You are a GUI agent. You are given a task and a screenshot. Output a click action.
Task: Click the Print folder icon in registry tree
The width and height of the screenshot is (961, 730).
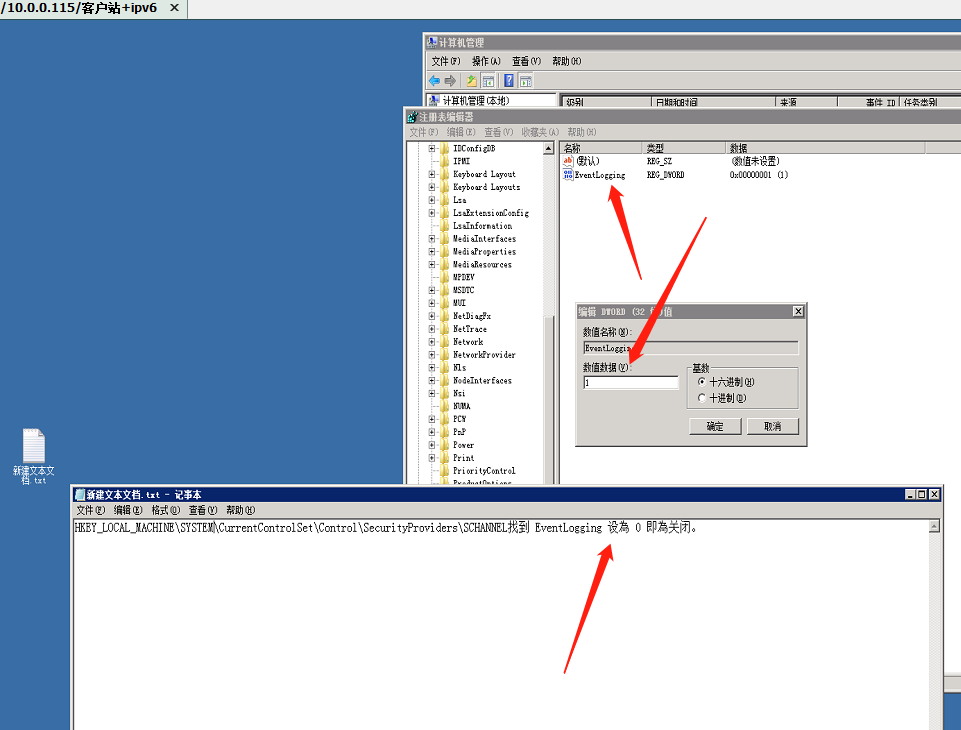(x=444, y=458)
